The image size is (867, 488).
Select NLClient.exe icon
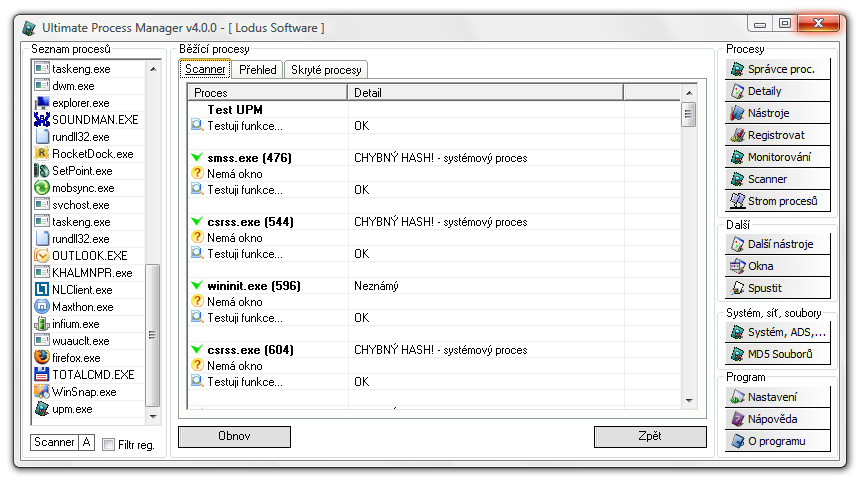tap(41, 290)
